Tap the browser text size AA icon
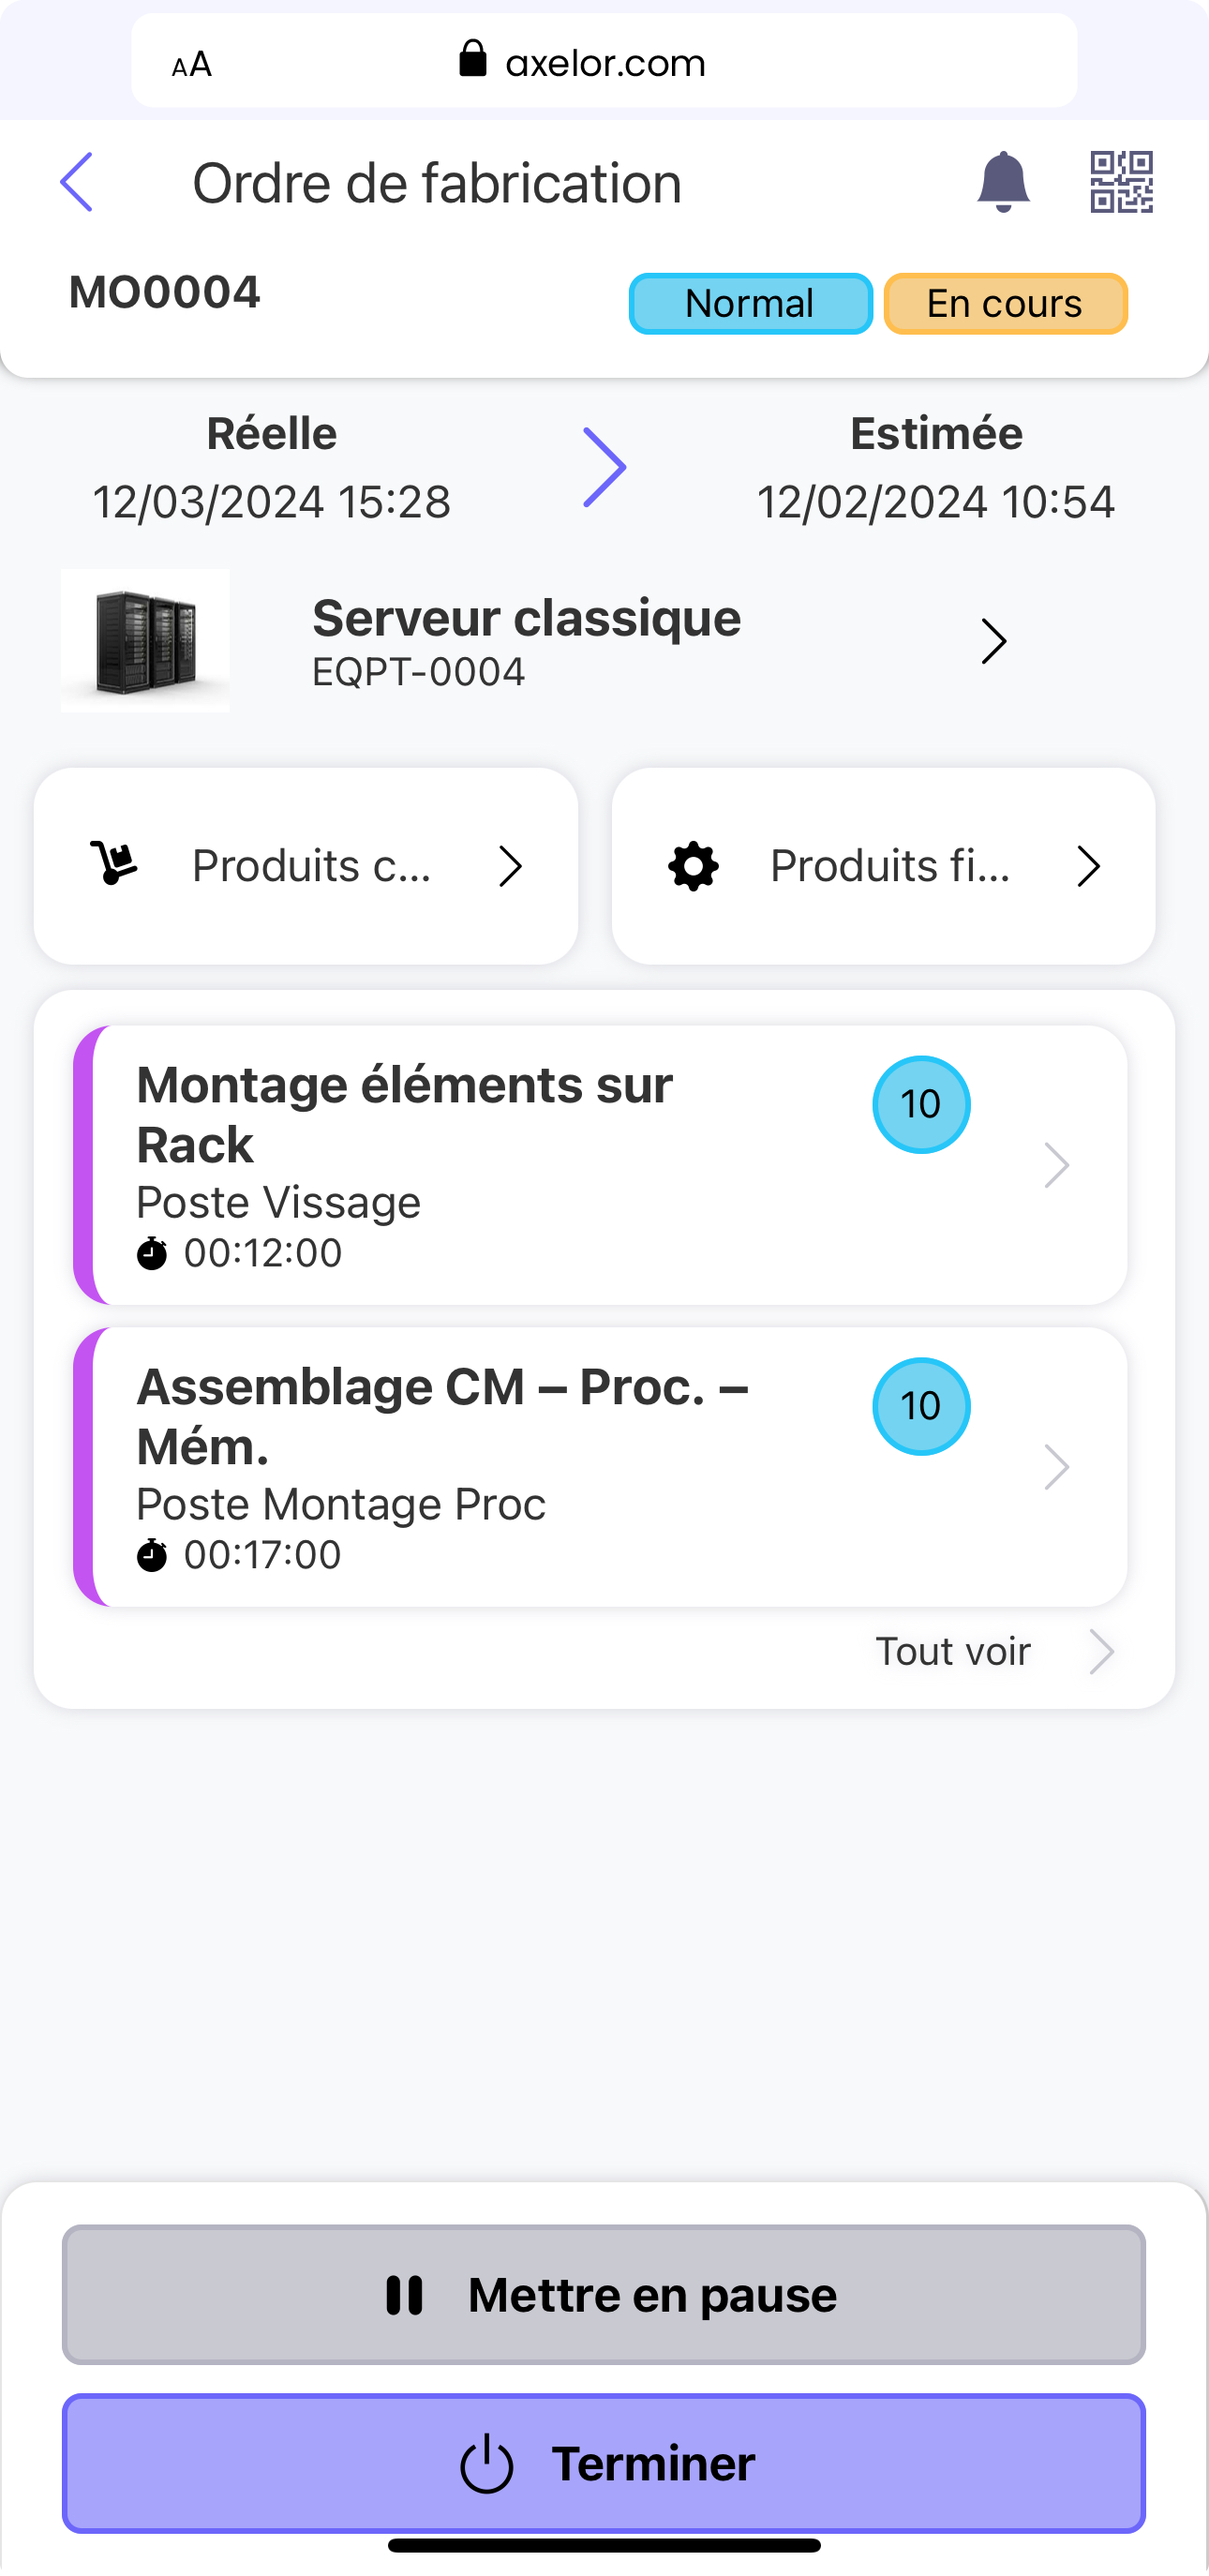 191,64
